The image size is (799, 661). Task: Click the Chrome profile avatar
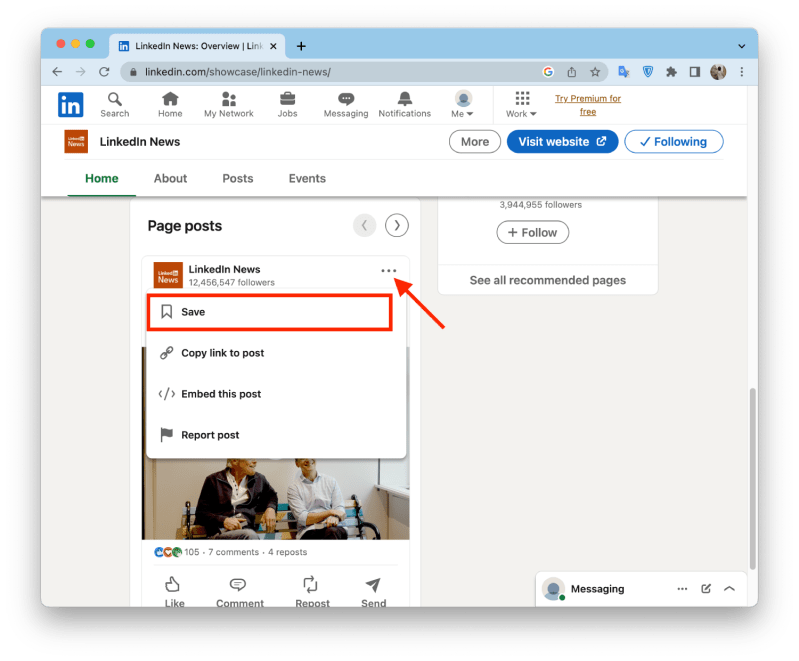tap(718, 72)
